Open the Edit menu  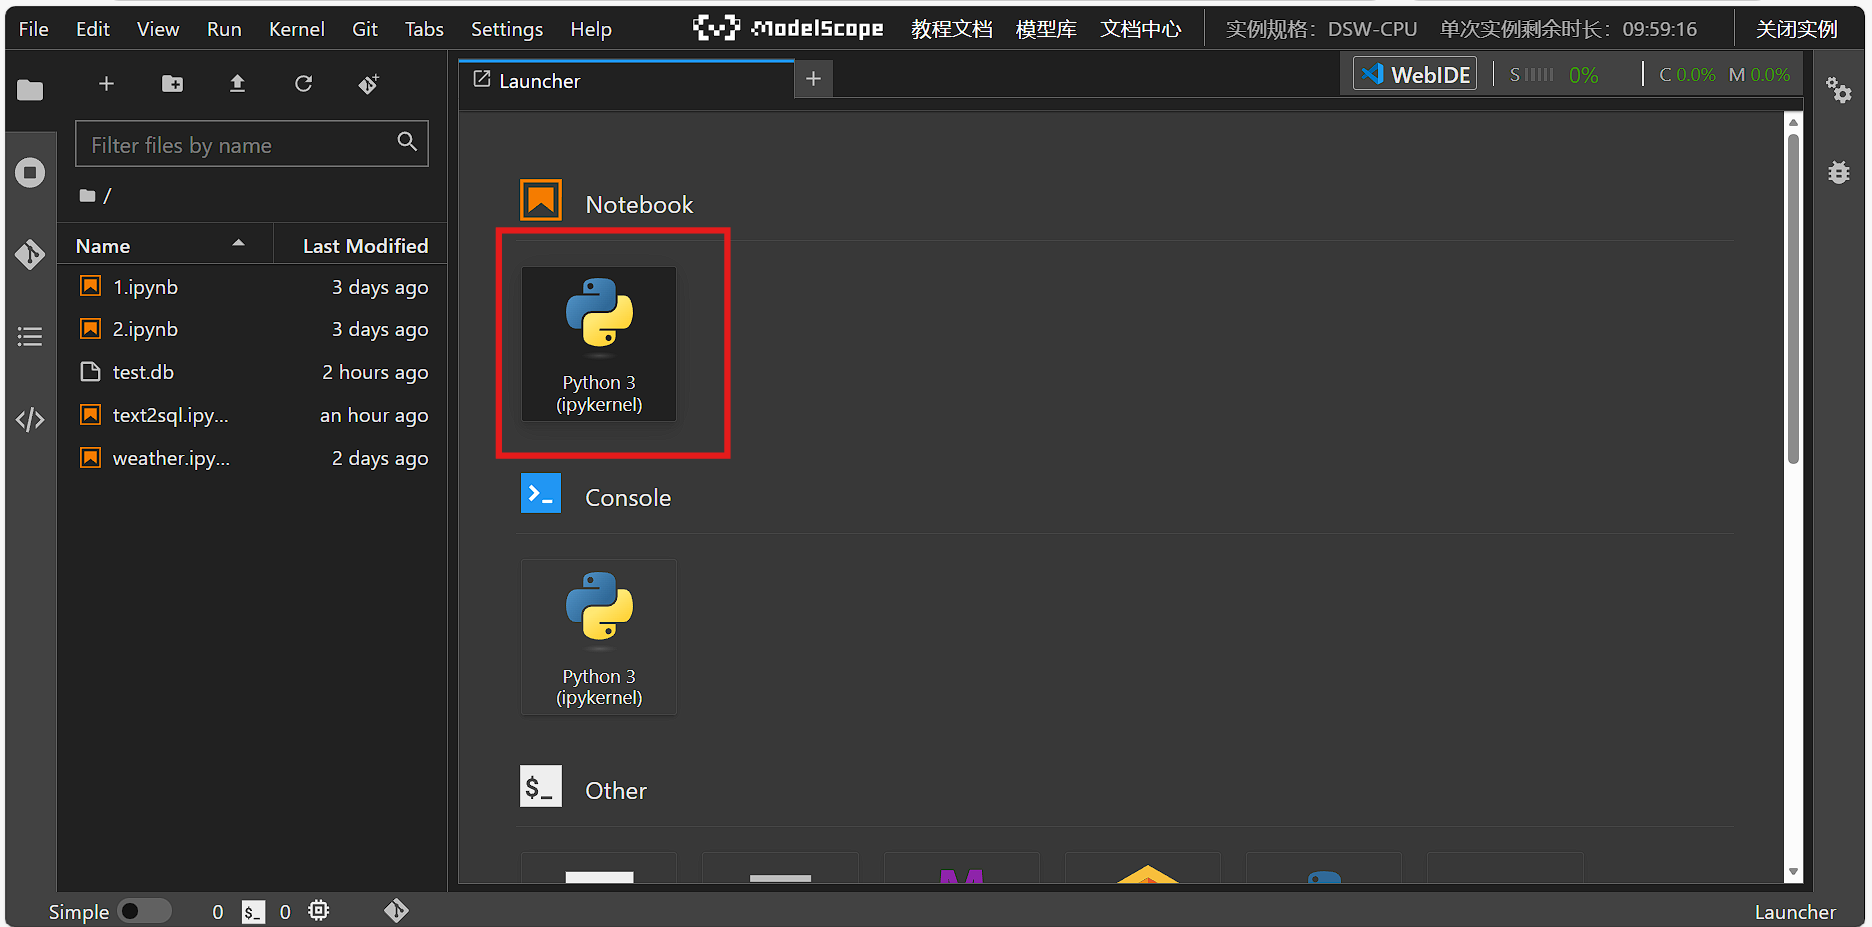pos(93,29)
